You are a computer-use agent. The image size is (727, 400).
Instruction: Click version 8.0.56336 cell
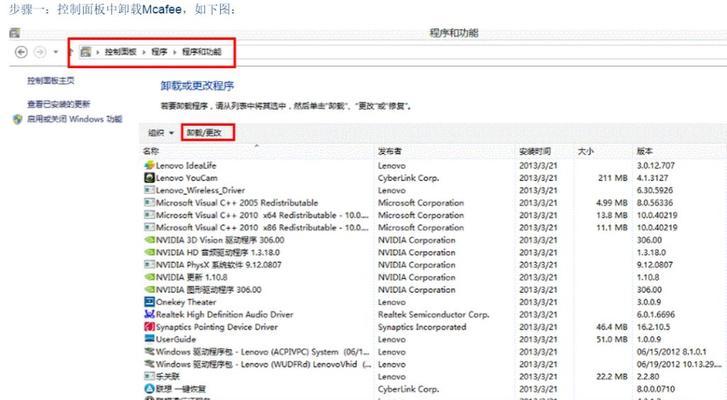[x=654, y=203]
